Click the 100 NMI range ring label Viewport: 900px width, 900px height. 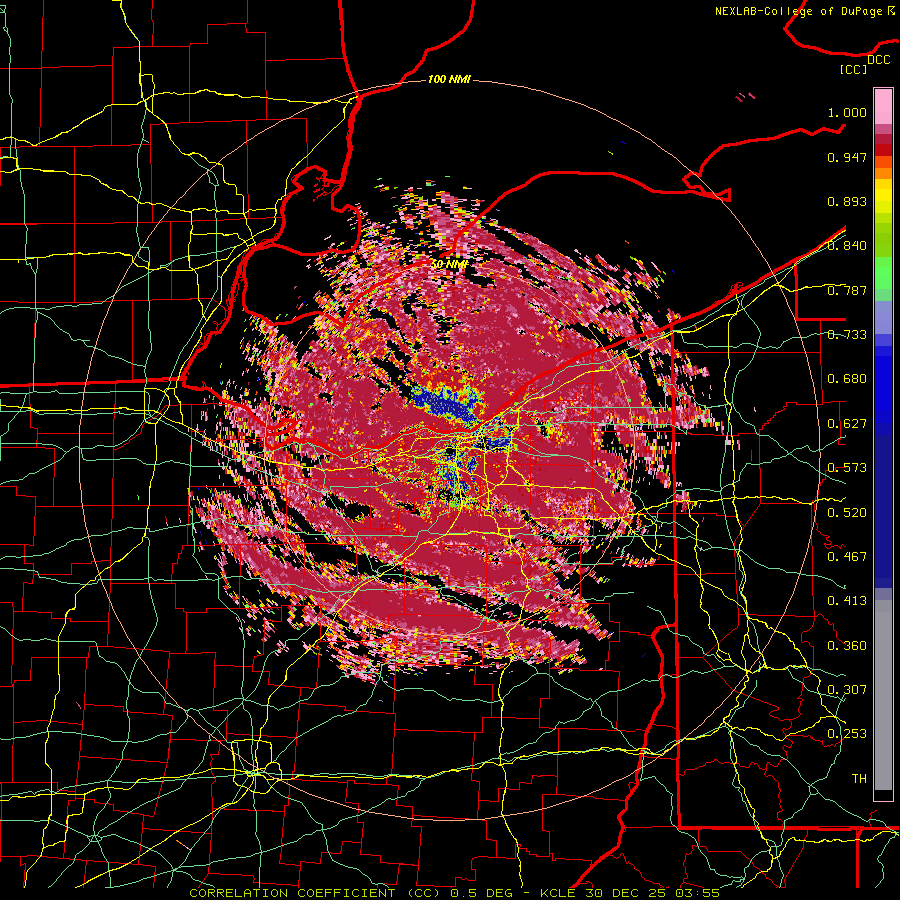449,79
